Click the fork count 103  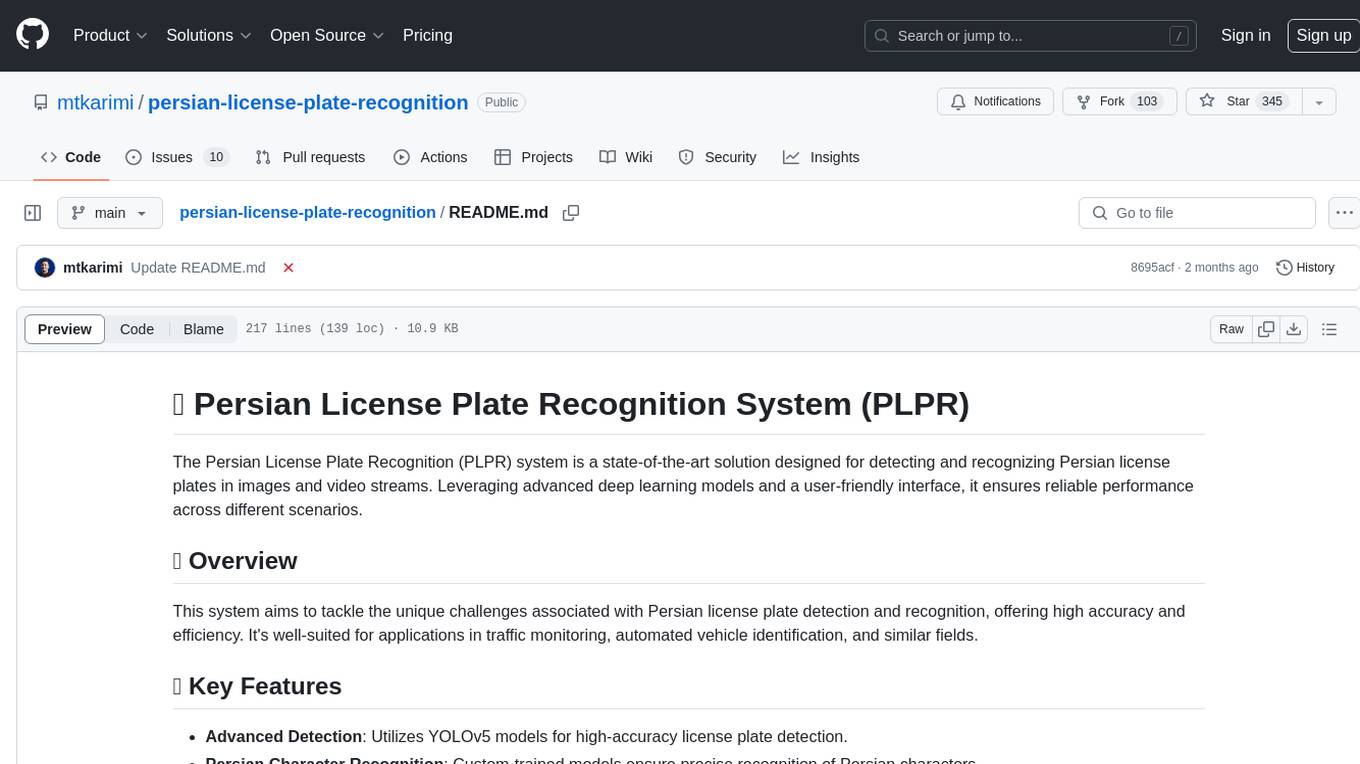pyautogui.click(x=1147, y=102)
